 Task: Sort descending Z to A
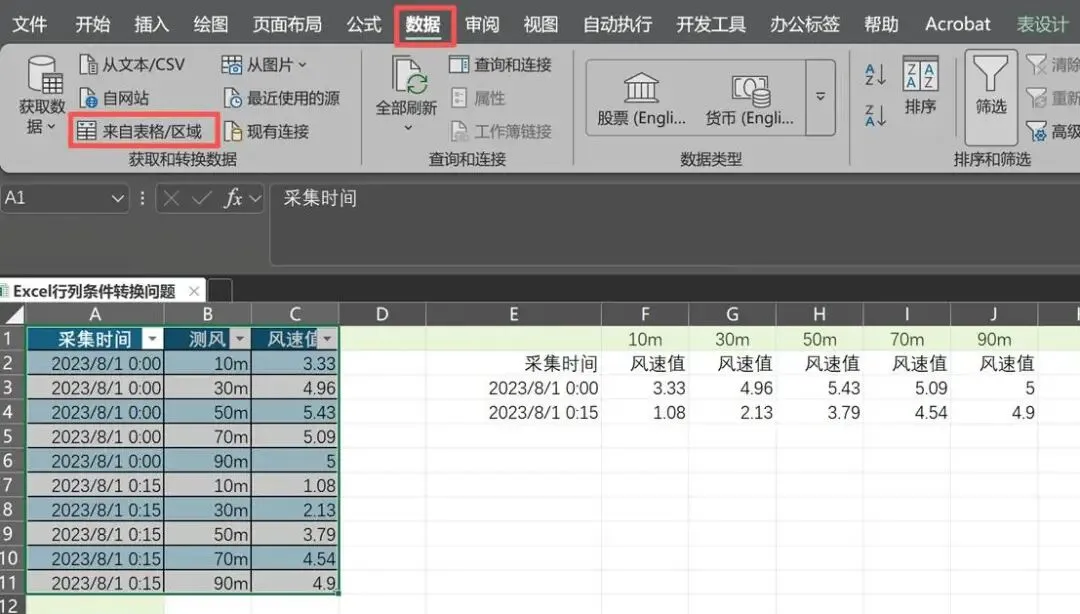(x=875, y=115)
